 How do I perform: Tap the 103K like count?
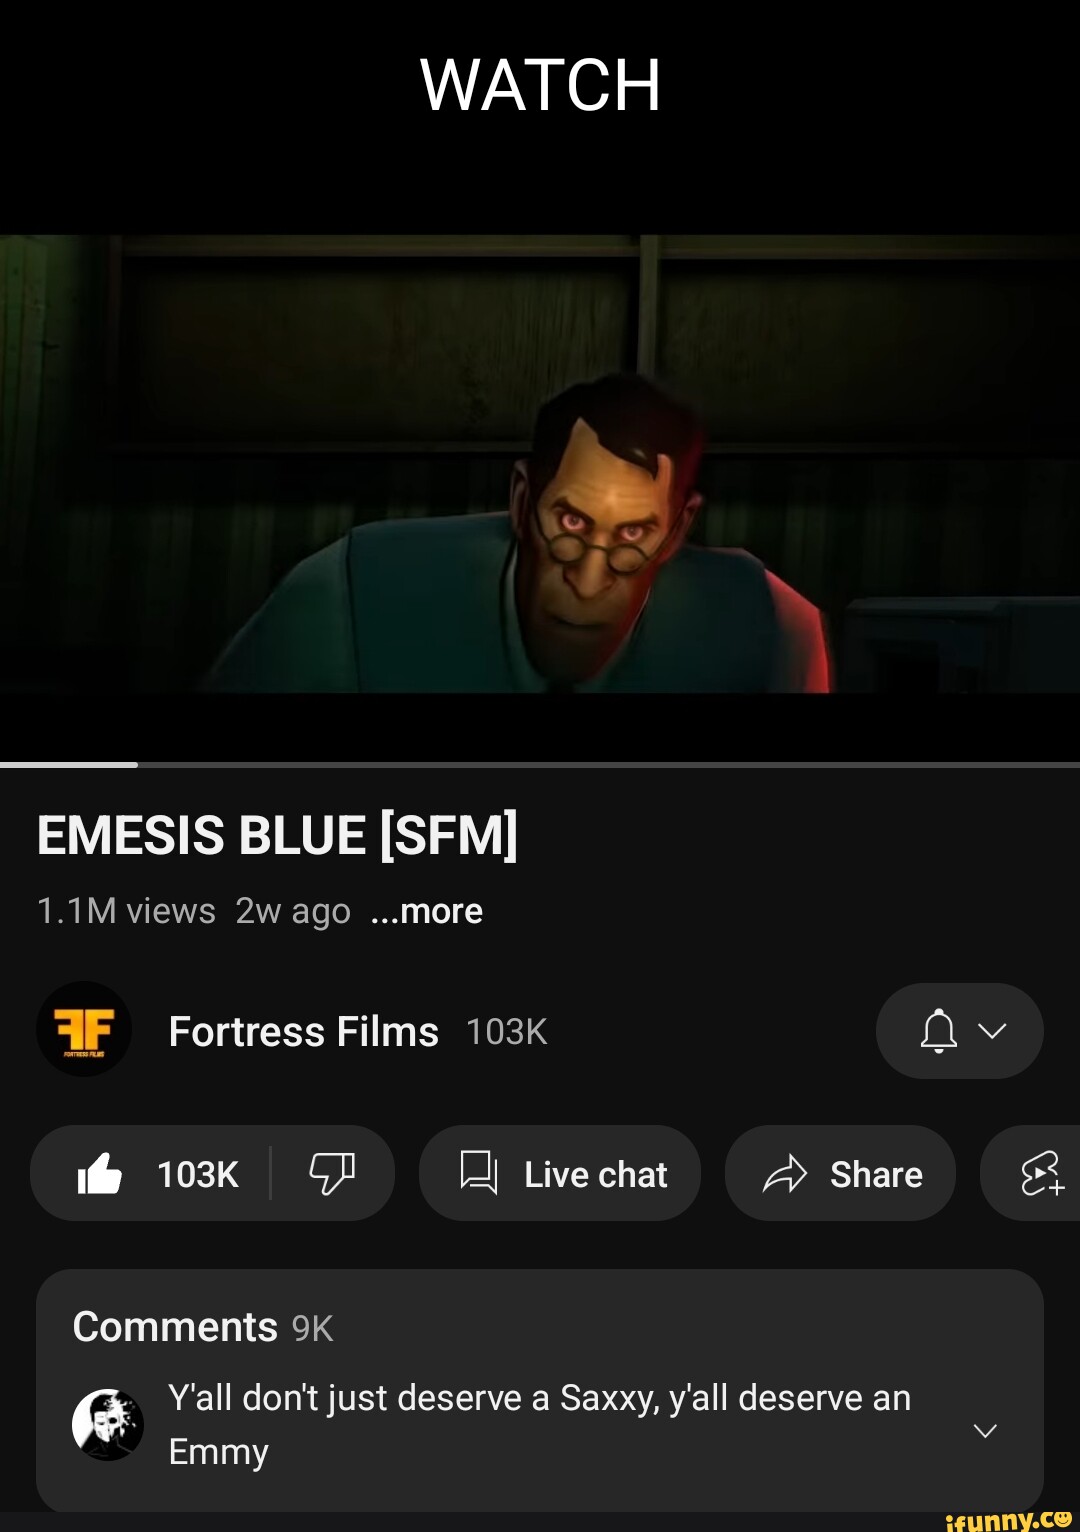tap(198, 1174)
